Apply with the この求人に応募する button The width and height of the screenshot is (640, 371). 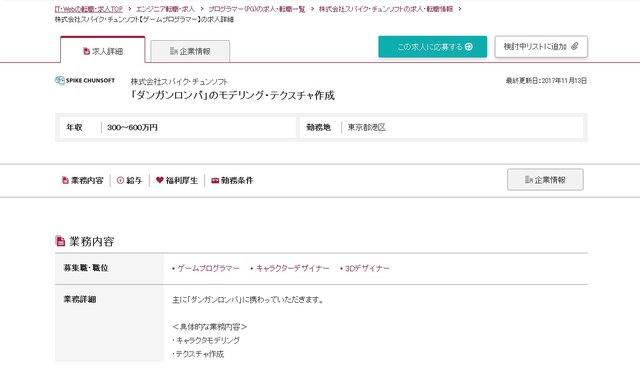point(433,47)
